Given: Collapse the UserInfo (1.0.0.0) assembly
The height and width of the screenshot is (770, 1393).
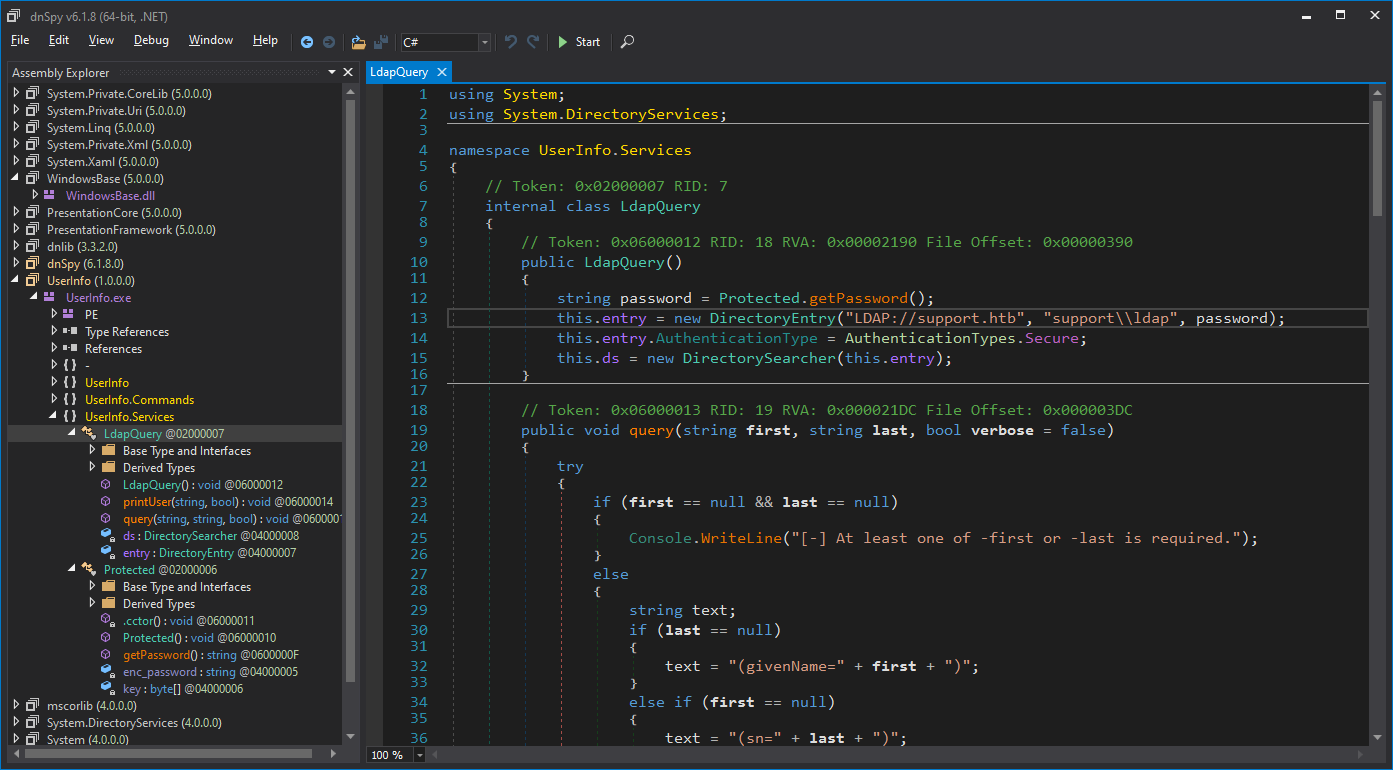Looking at the screenshot, I should click(16, 280).
